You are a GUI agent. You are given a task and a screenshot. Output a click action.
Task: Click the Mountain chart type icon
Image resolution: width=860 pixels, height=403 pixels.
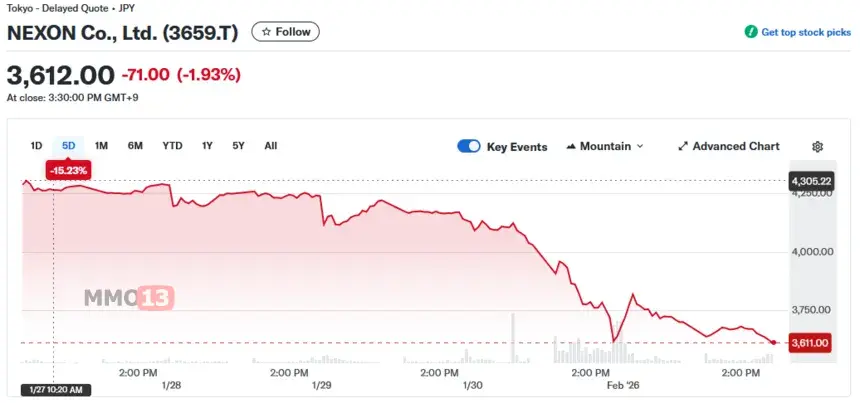pos(571,146)
